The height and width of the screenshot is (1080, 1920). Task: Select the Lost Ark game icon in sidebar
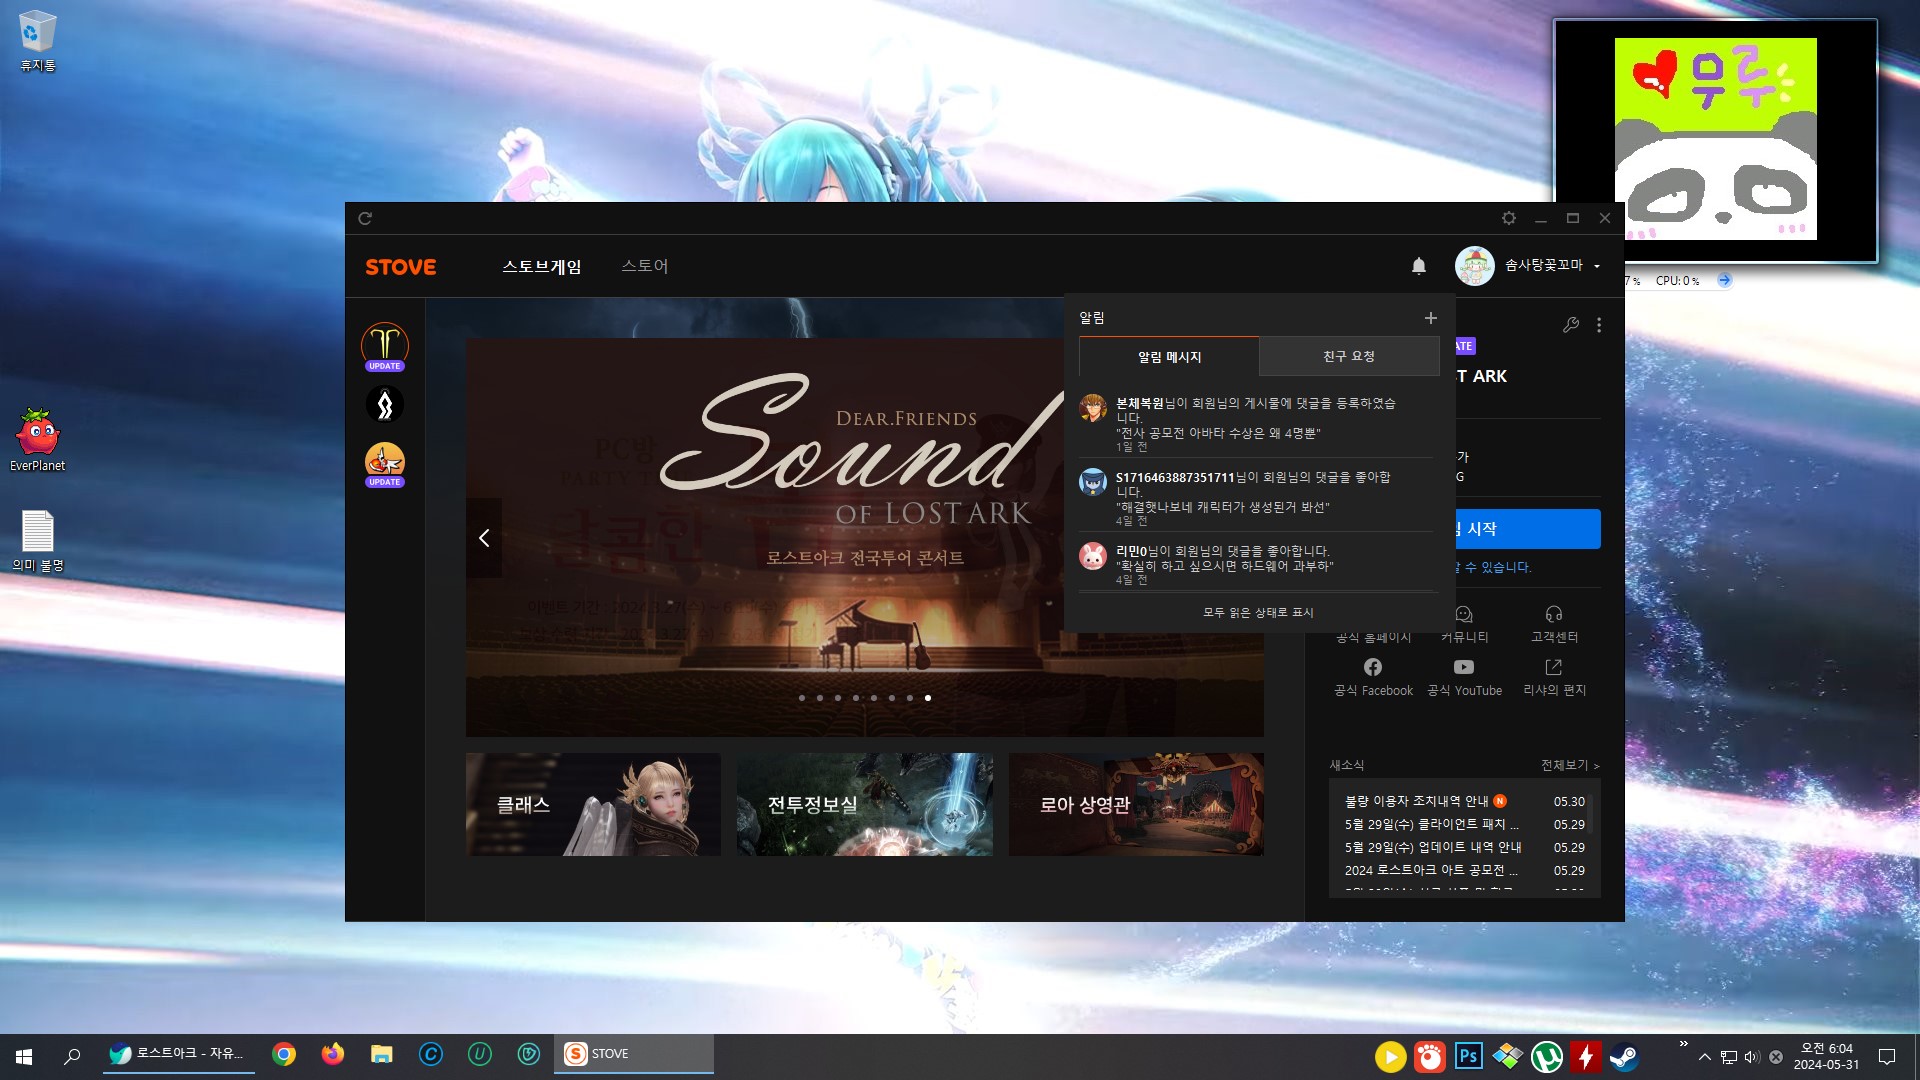(385, 347)
